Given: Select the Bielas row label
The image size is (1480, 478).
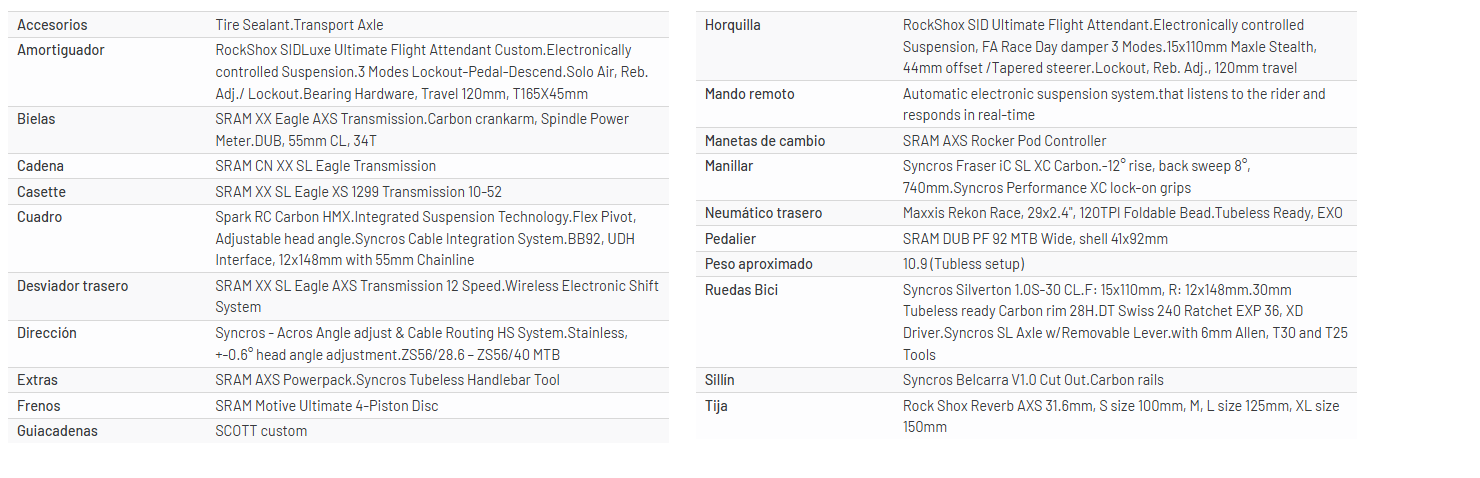Looking at the screenshot, I should coord(36,119).
